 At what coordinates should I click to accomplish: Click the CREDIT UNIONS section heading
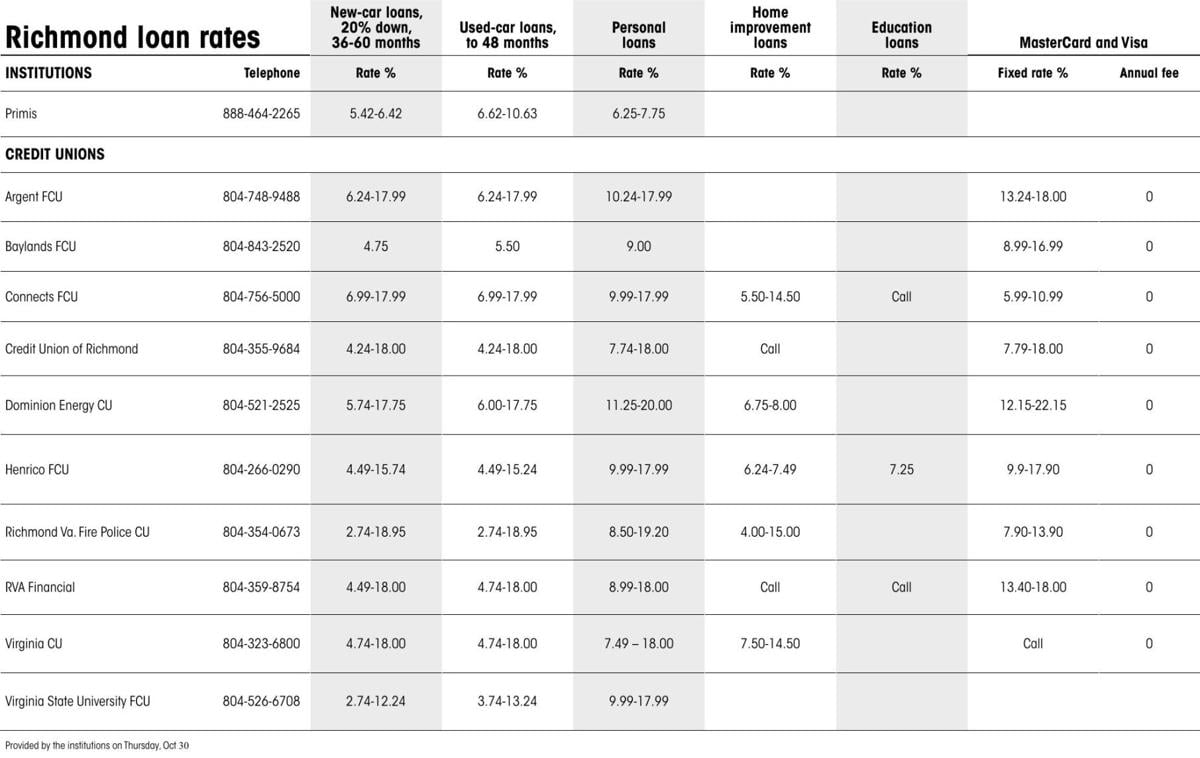click(55, 155)
